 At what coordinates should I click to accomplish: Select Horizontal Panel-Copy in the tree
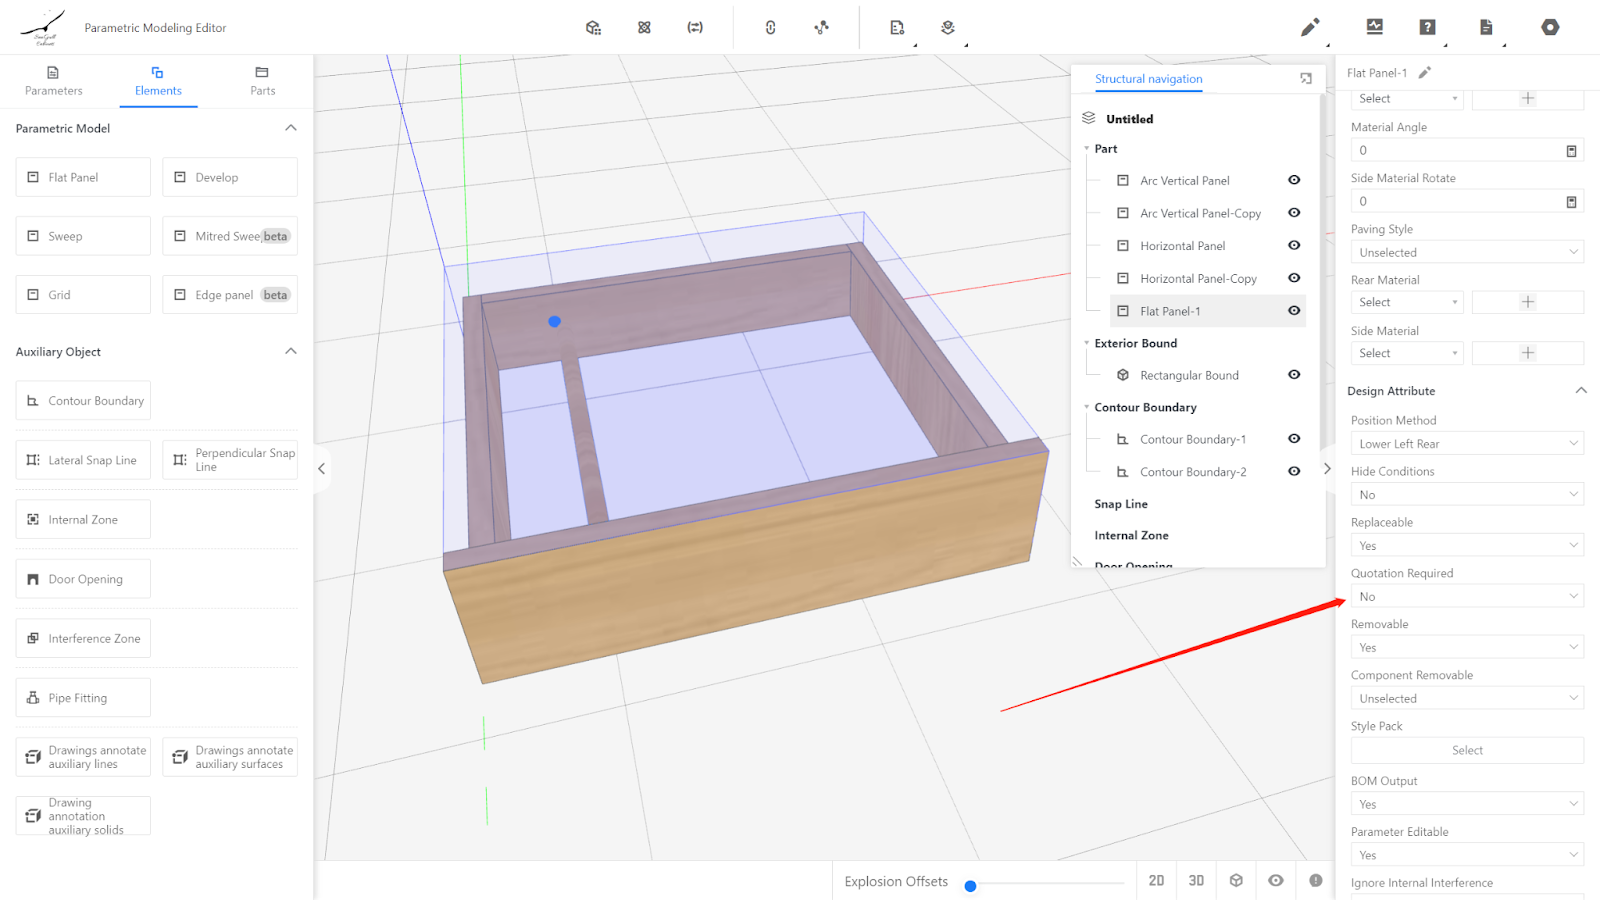1198,279
